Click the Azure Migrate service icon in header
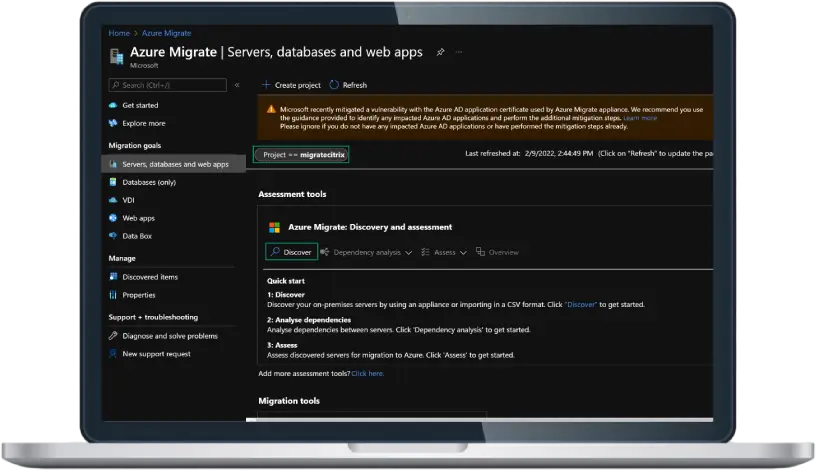The width and height of the screenshot is (816, 470). pos(117,56)
